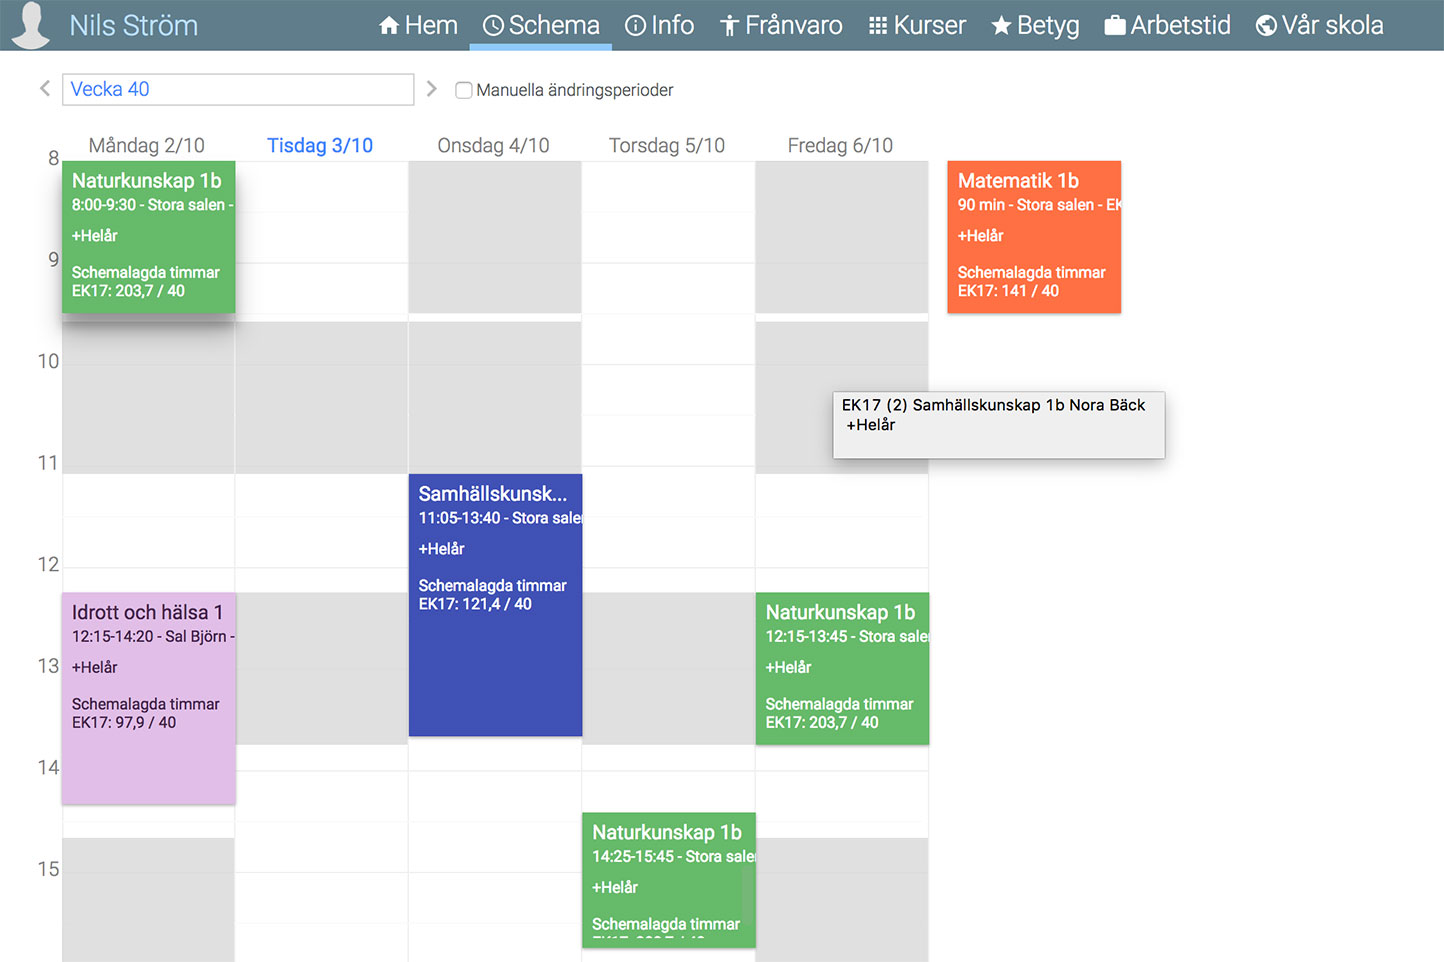
Task: Click the grid icon beside Kurser
Action: [x=878, y=25]
